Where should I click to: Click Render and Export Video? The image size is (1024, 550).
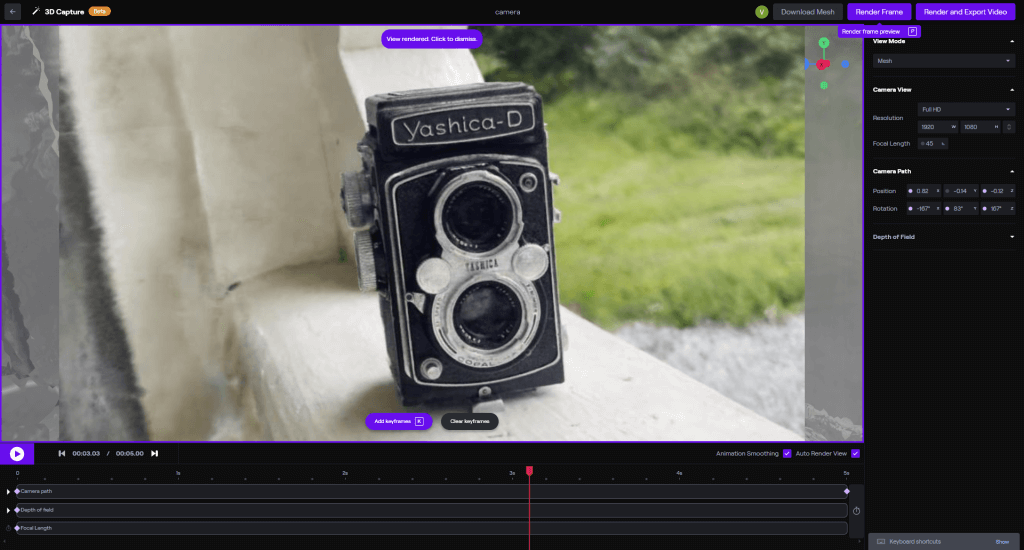click(x=965, y=12)
